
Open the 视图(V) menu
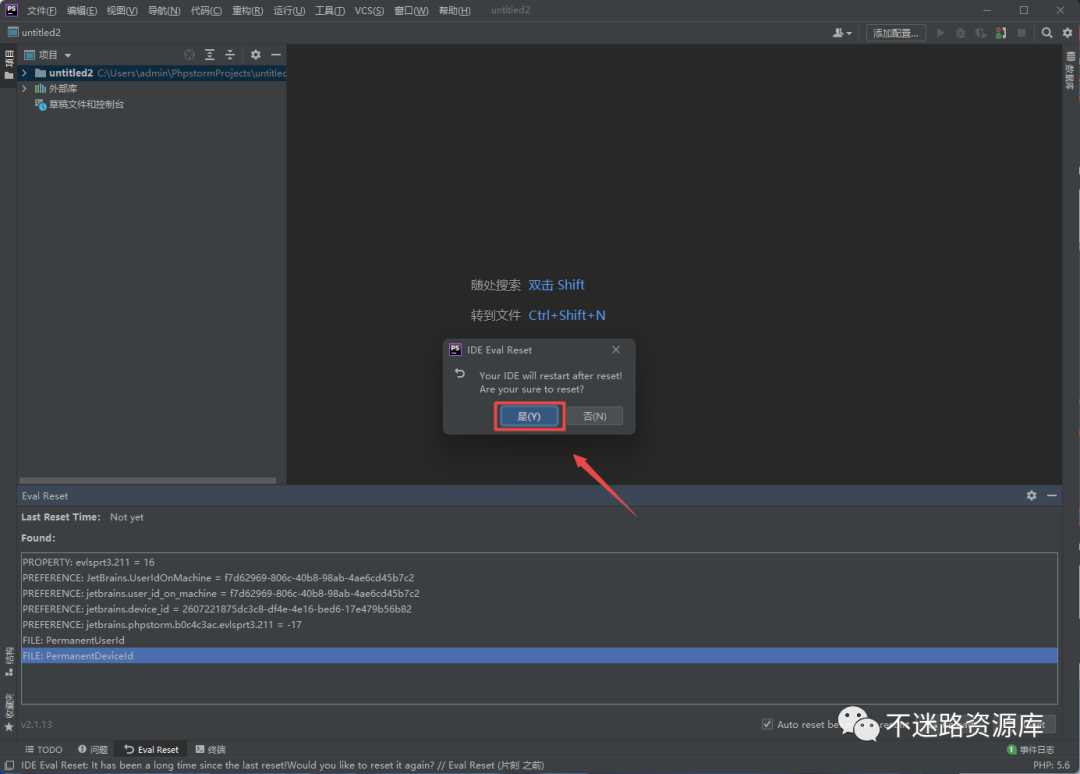[122, 10]
